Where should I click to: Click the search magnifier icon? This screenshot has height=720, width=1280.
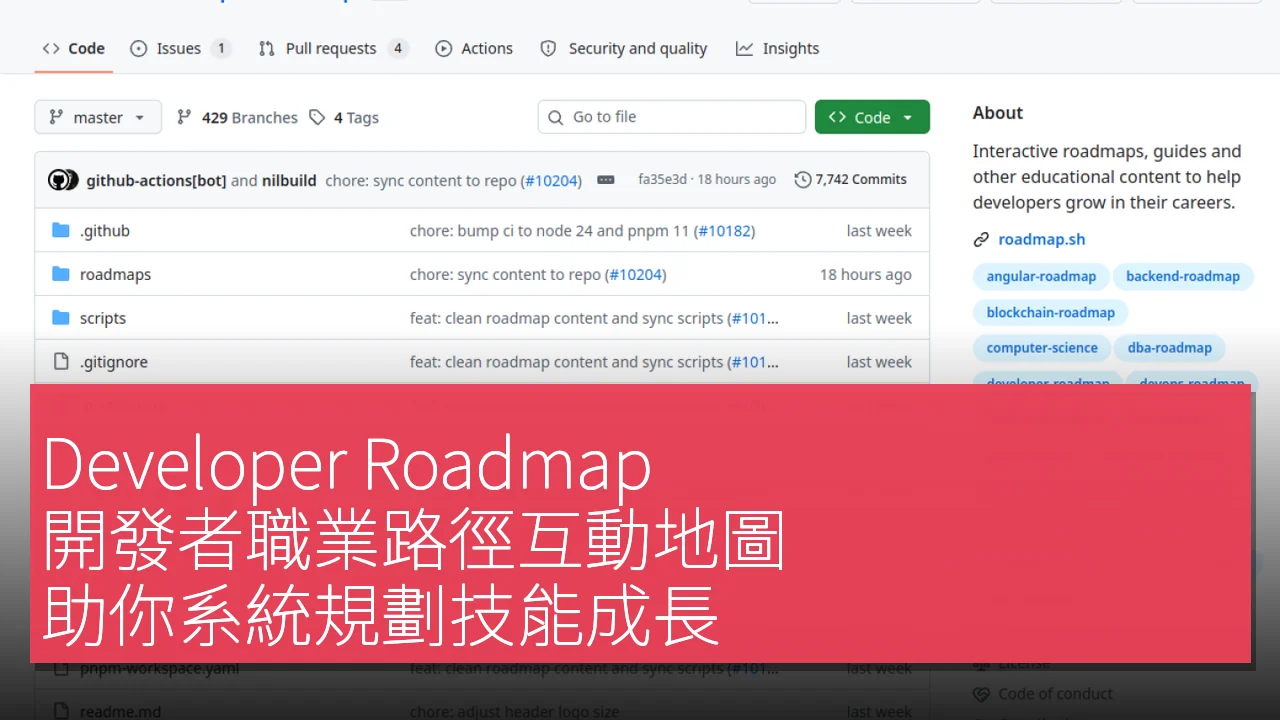556,117
